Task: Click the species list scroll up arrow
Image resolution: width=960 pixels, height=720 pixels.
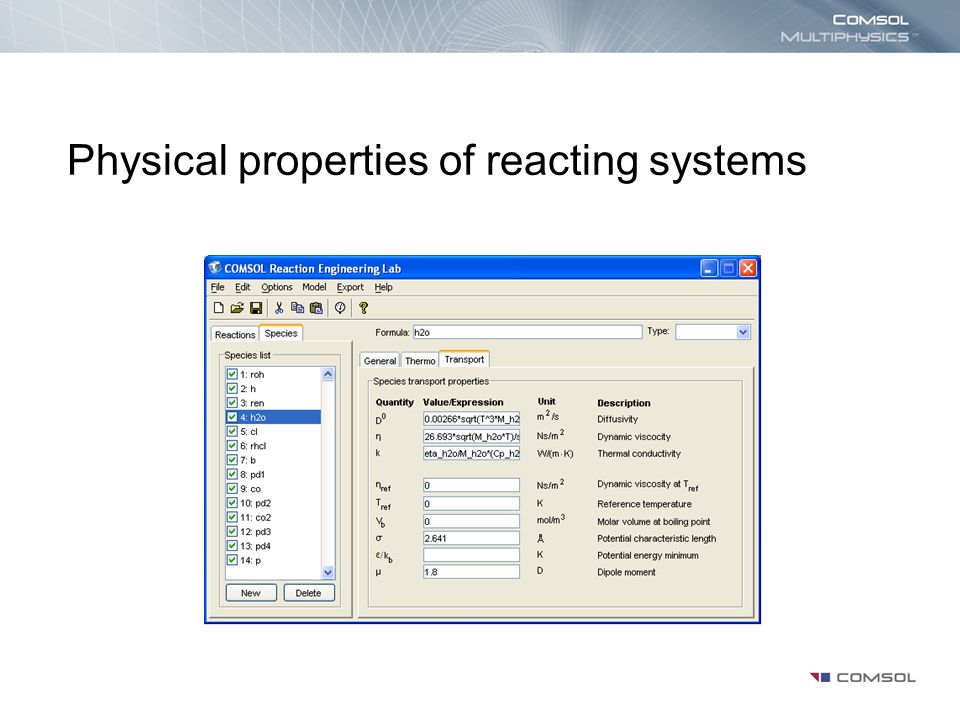Action: tap(328, 374)
